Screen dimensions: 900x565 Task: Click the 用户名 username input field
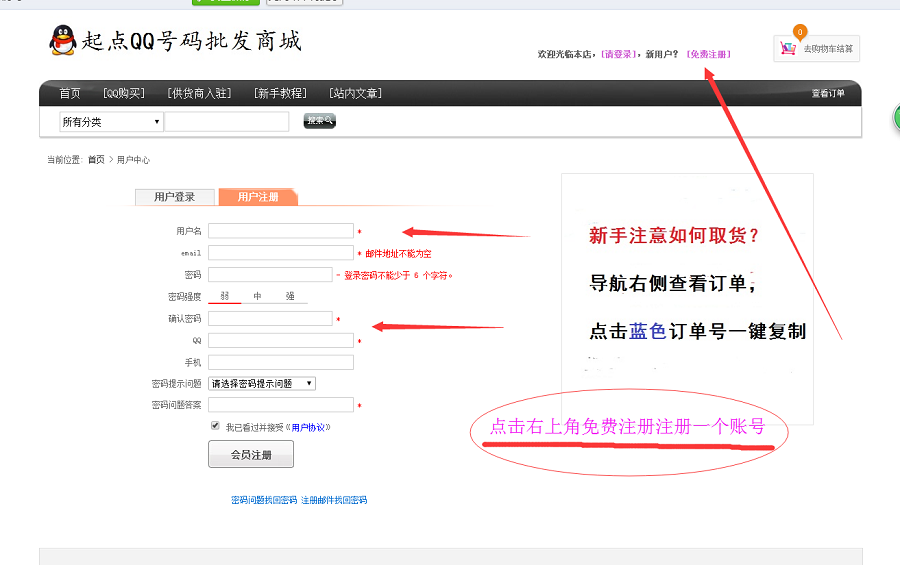281,231
